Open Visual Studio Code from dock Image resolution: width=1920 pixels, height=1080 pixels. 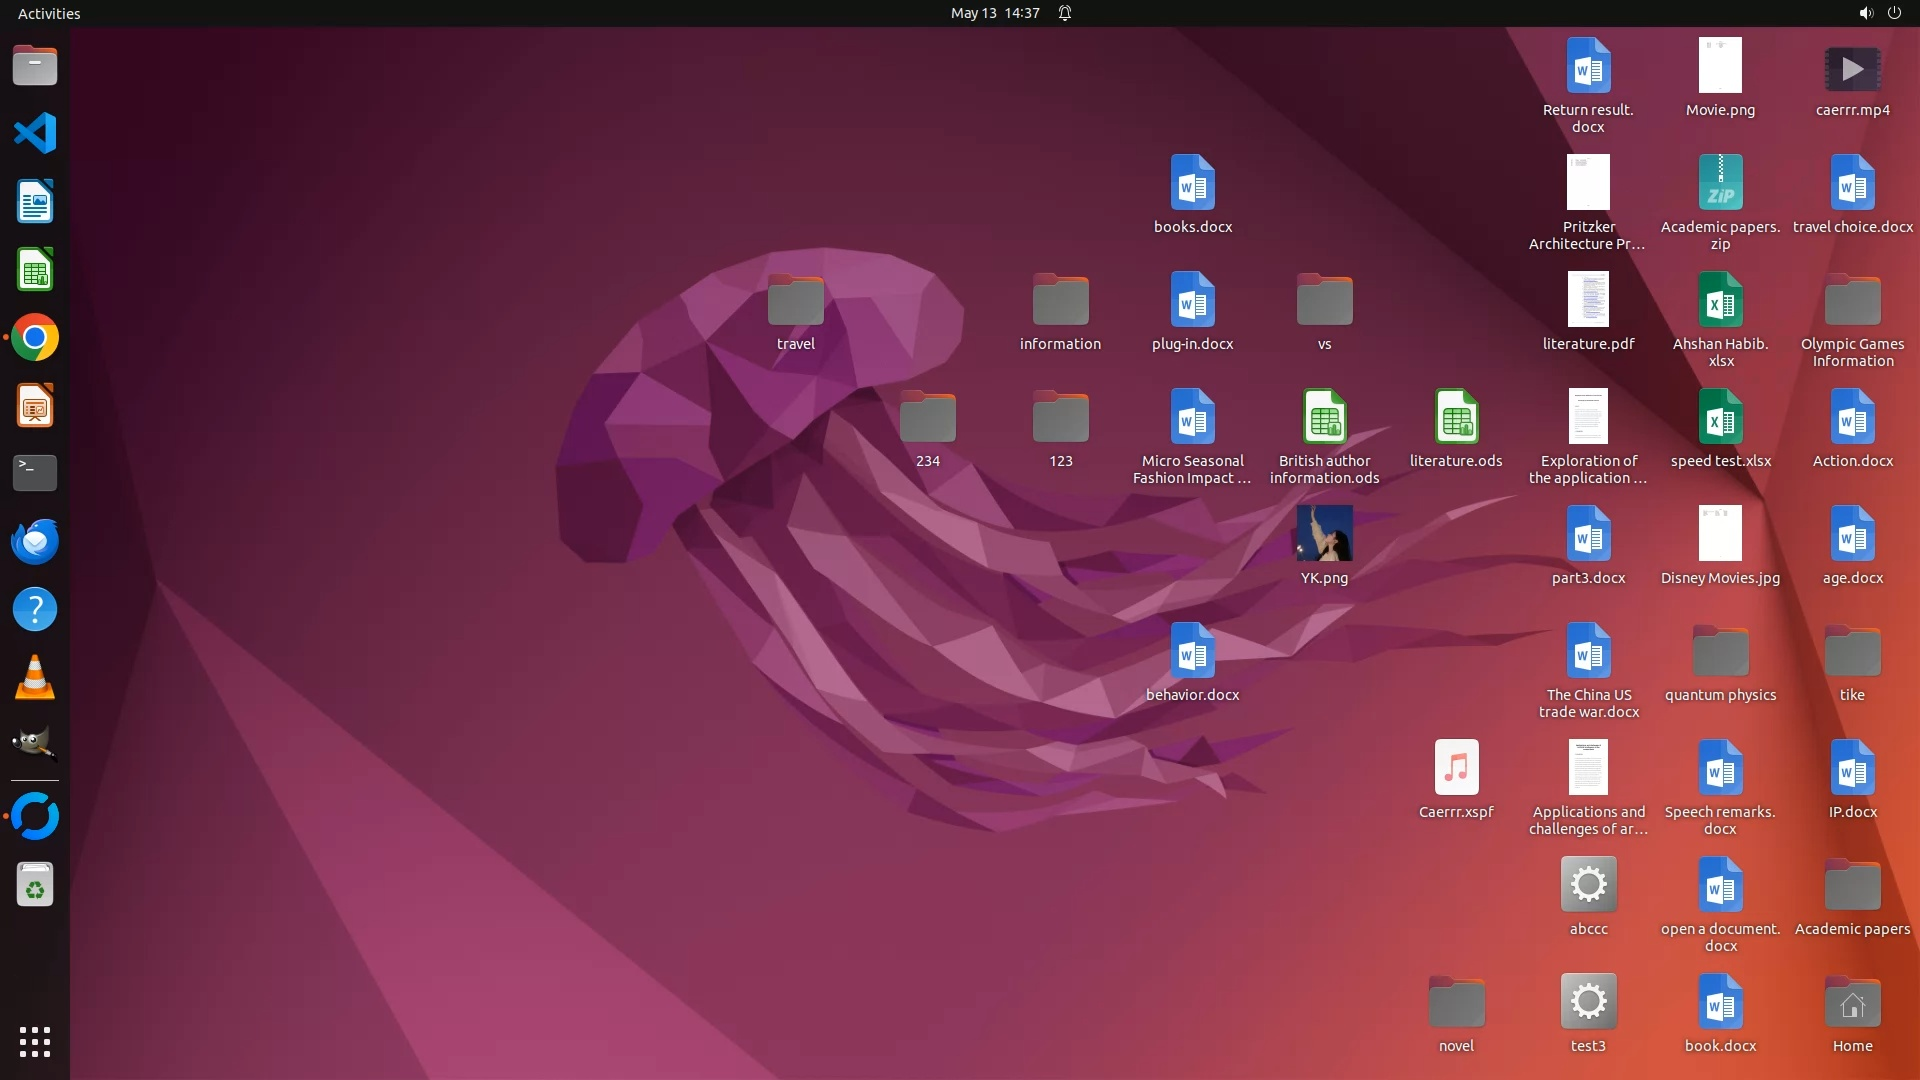35,133
